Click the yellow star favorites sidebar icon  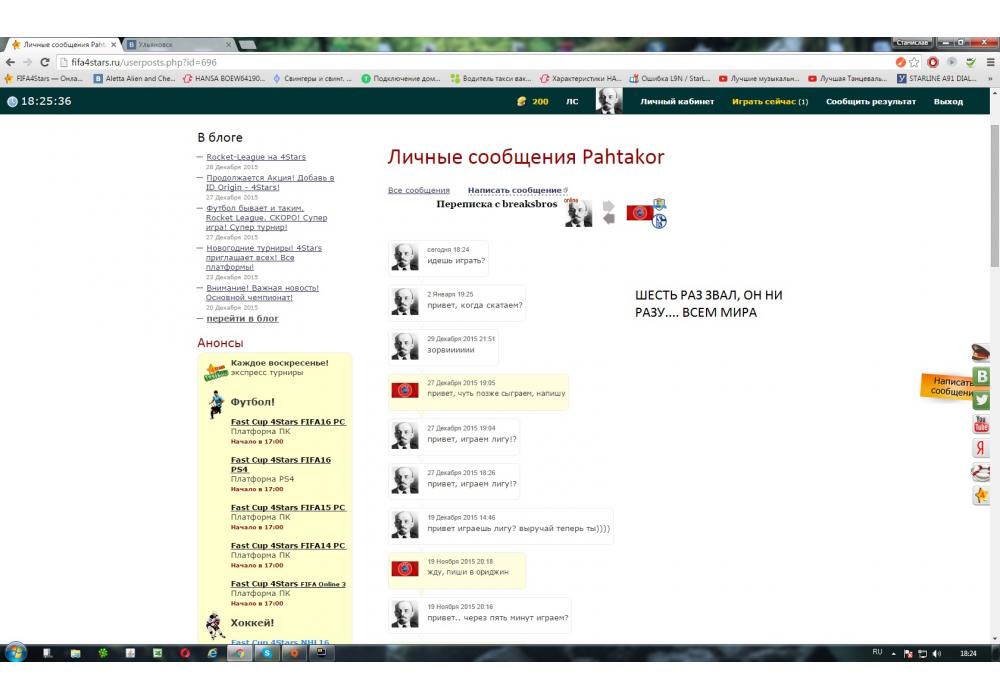[x=982, y=496]
